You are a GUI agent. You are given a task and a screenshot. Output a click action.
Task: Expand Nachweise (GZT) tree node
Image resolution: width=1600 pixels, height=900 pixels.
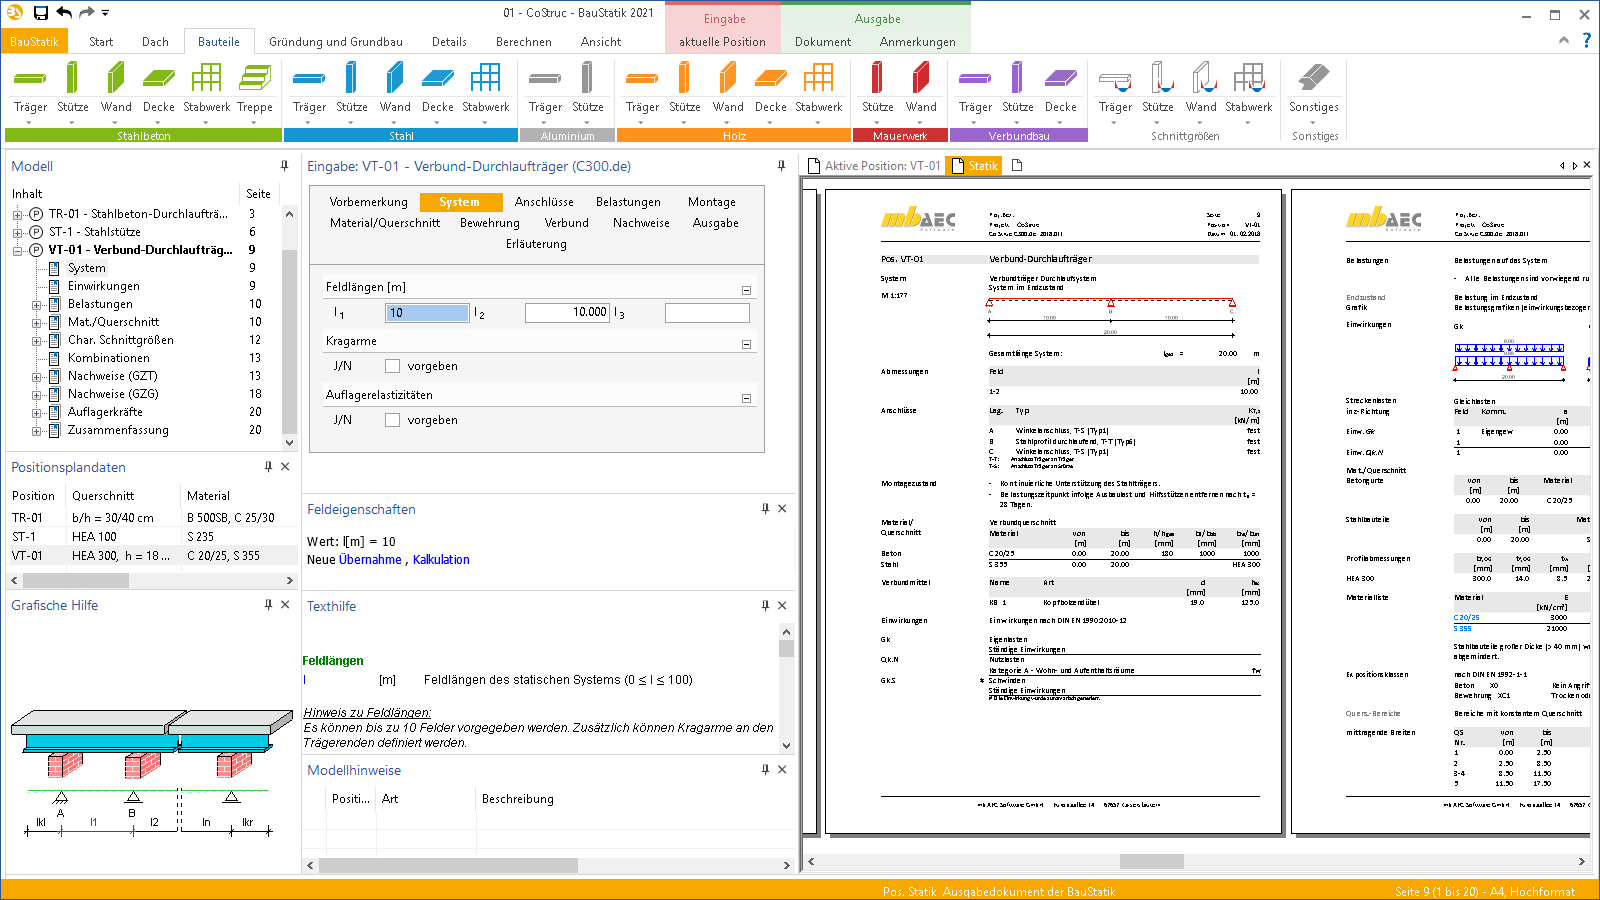(36, 376)
